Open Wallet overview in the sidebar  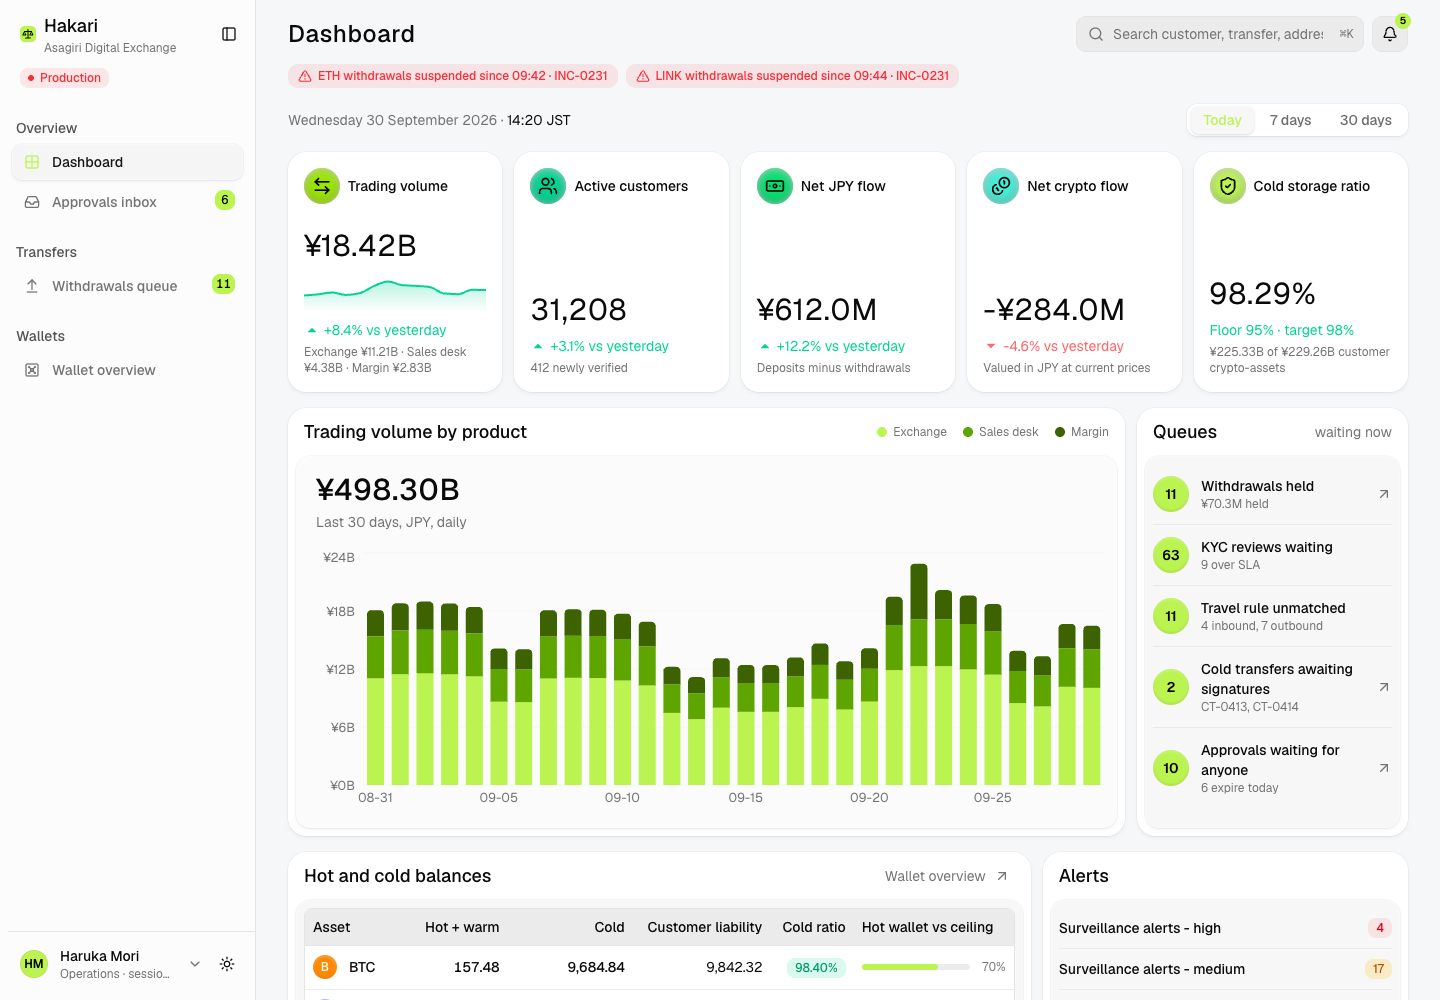tap(127, 370)
